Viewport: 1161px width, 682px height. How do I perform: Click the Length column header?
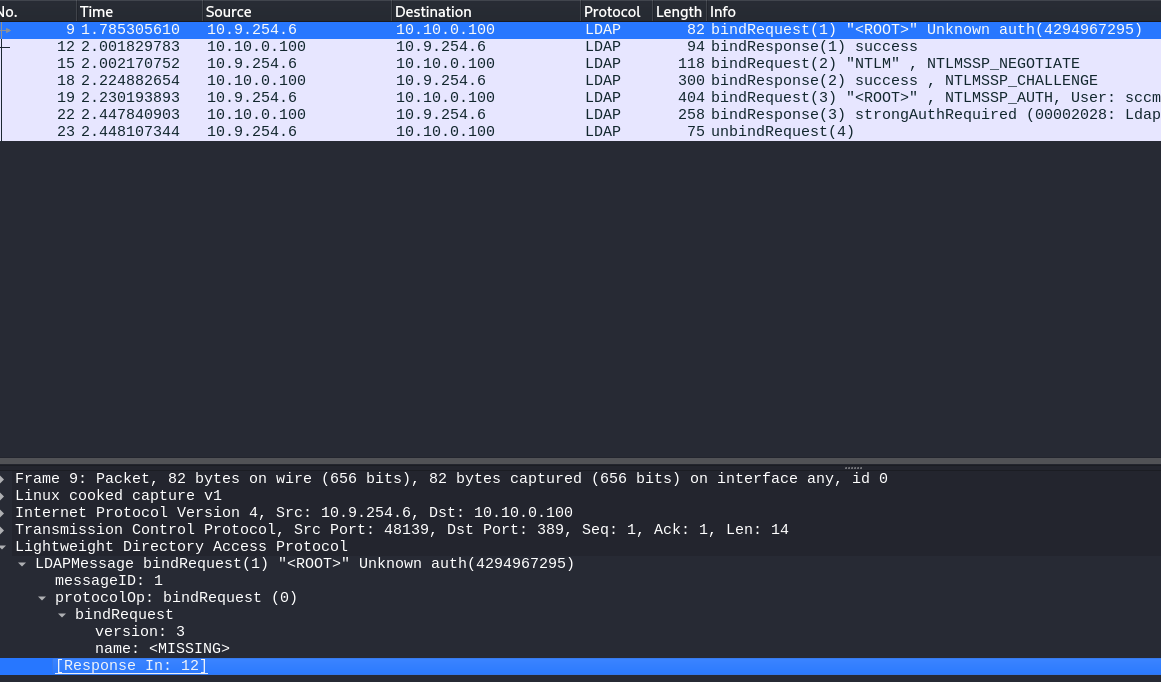coord(678,12)
